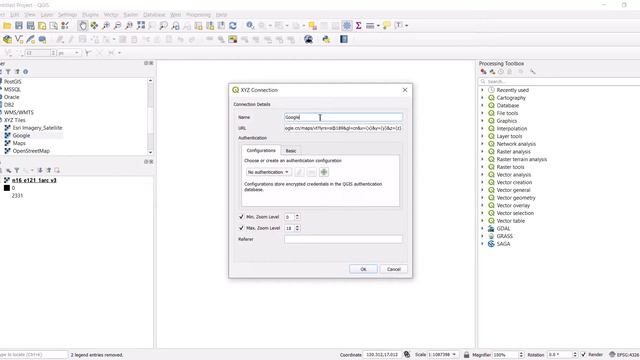Open the Raster menu
640x360 pixels.
(x=131, y=15)
